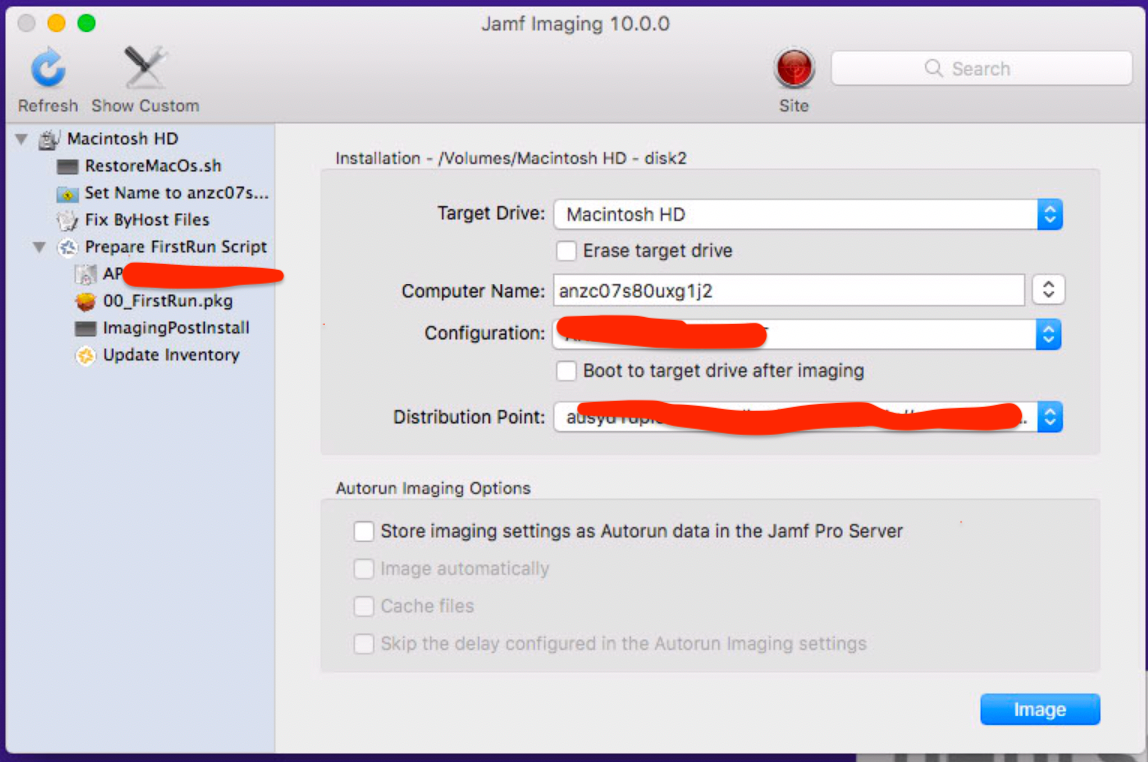Enable Erase target drive checkbox
Screen dimensions: 1148x762
(566, 251)
